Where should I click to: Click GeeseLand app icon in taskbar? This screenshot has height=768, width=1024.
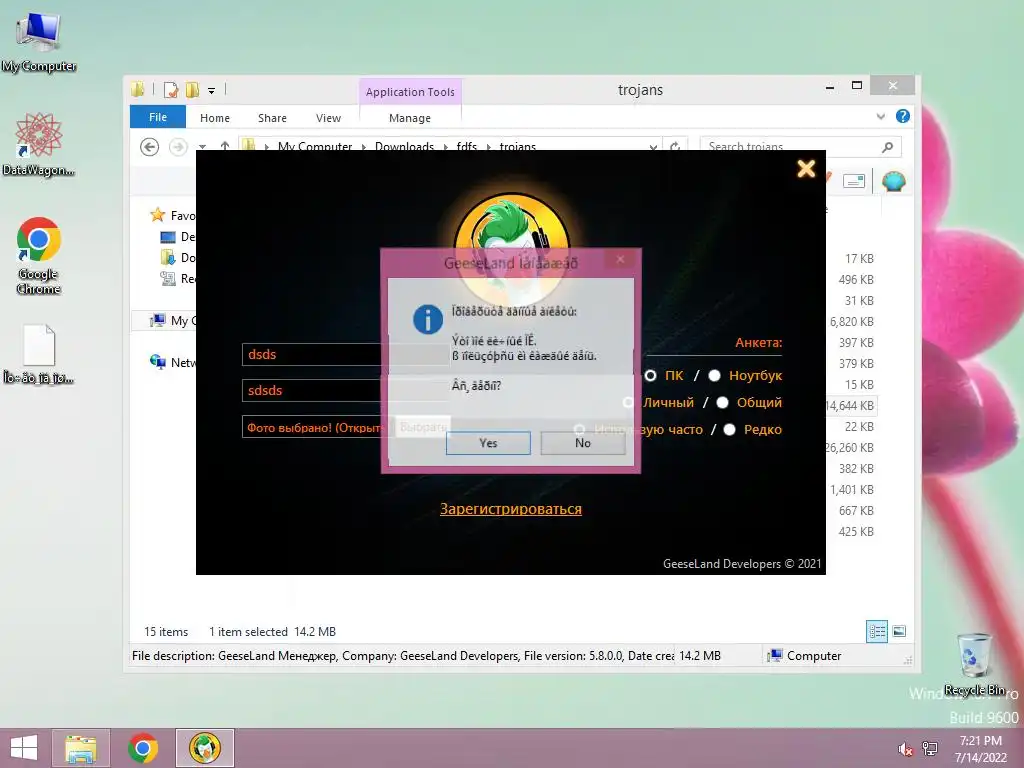204,748
